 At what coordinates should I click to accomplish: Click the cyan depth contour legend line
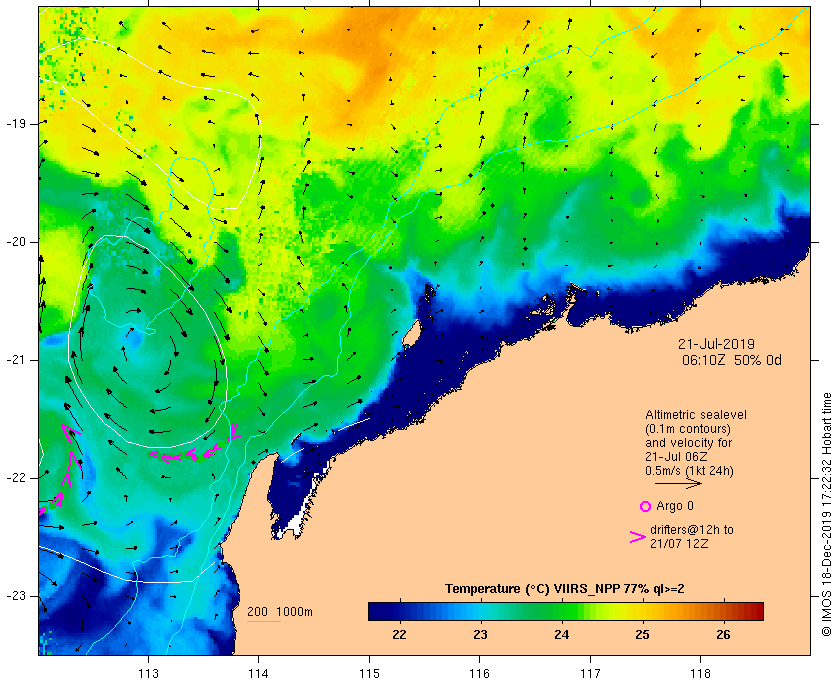point(264,622)
